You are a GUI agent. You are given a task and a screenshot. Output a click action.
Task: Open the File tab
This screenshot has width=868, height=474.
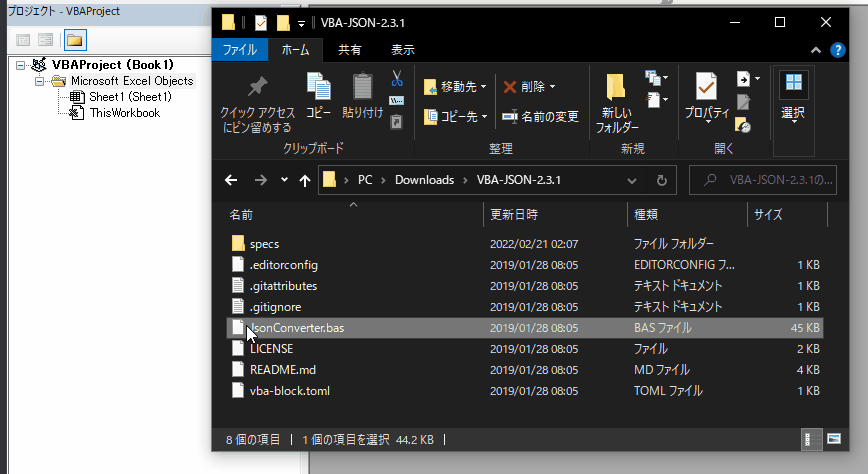240,50
